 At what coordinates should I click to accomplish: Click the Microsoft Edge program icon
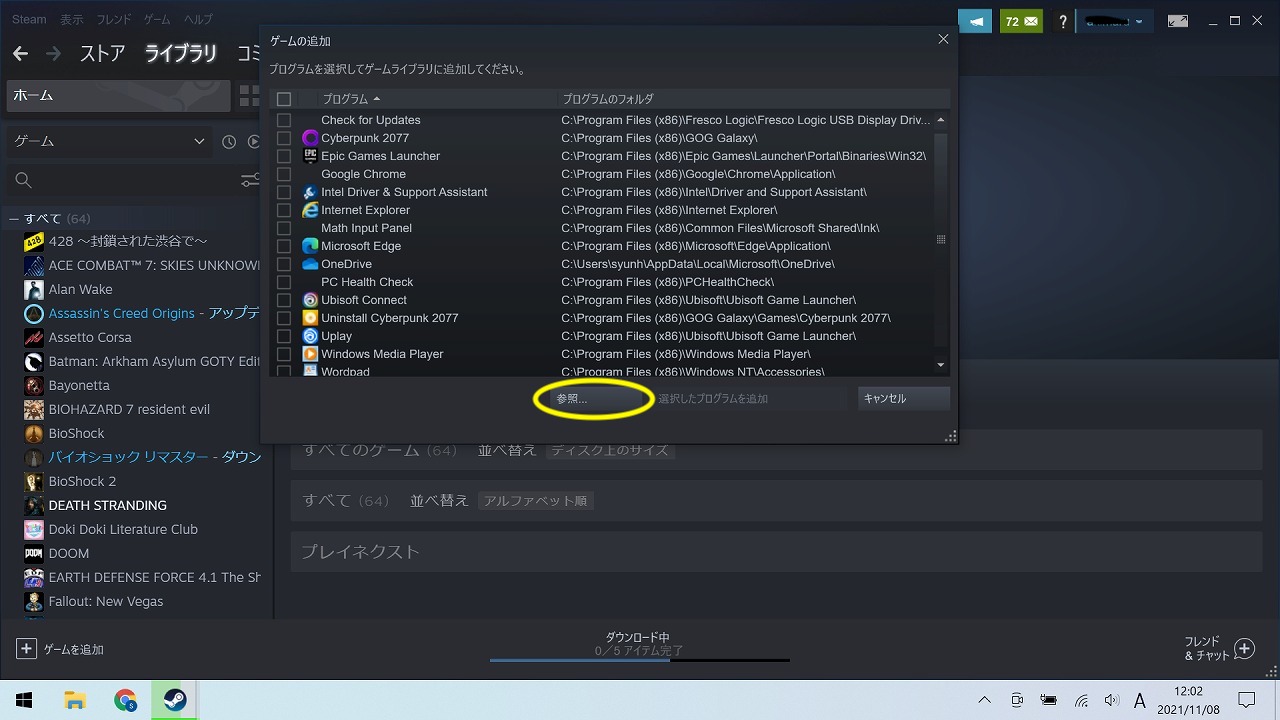tap(310, 246)
